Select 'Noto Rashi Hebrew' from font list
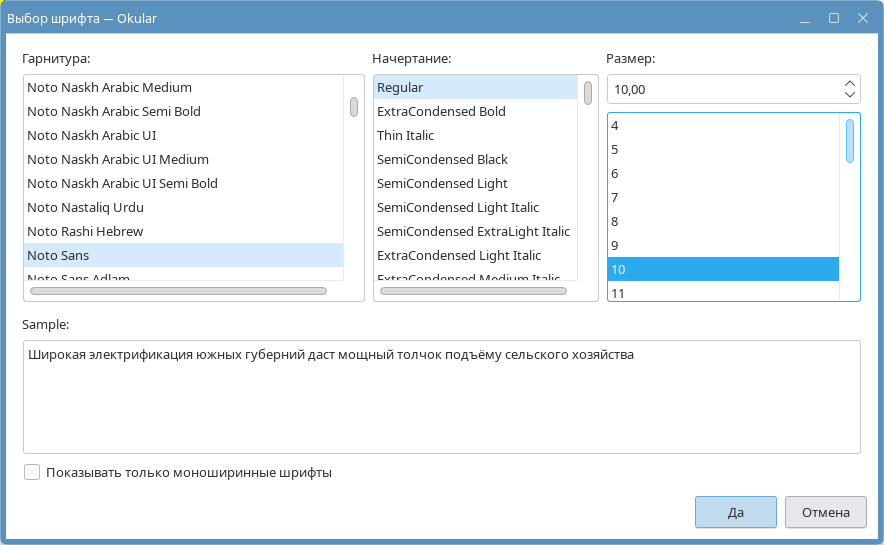Image resolution: width=884 pixels, height=545 pixels. point(85,232)
